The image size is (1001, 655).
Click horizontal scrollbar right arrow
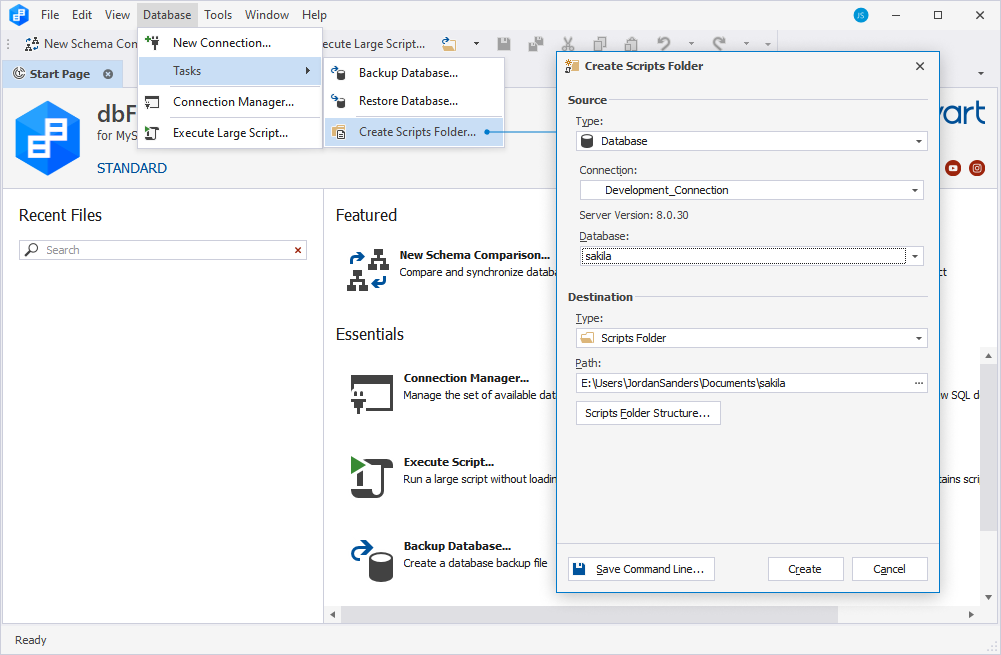[x=971, y=614]
